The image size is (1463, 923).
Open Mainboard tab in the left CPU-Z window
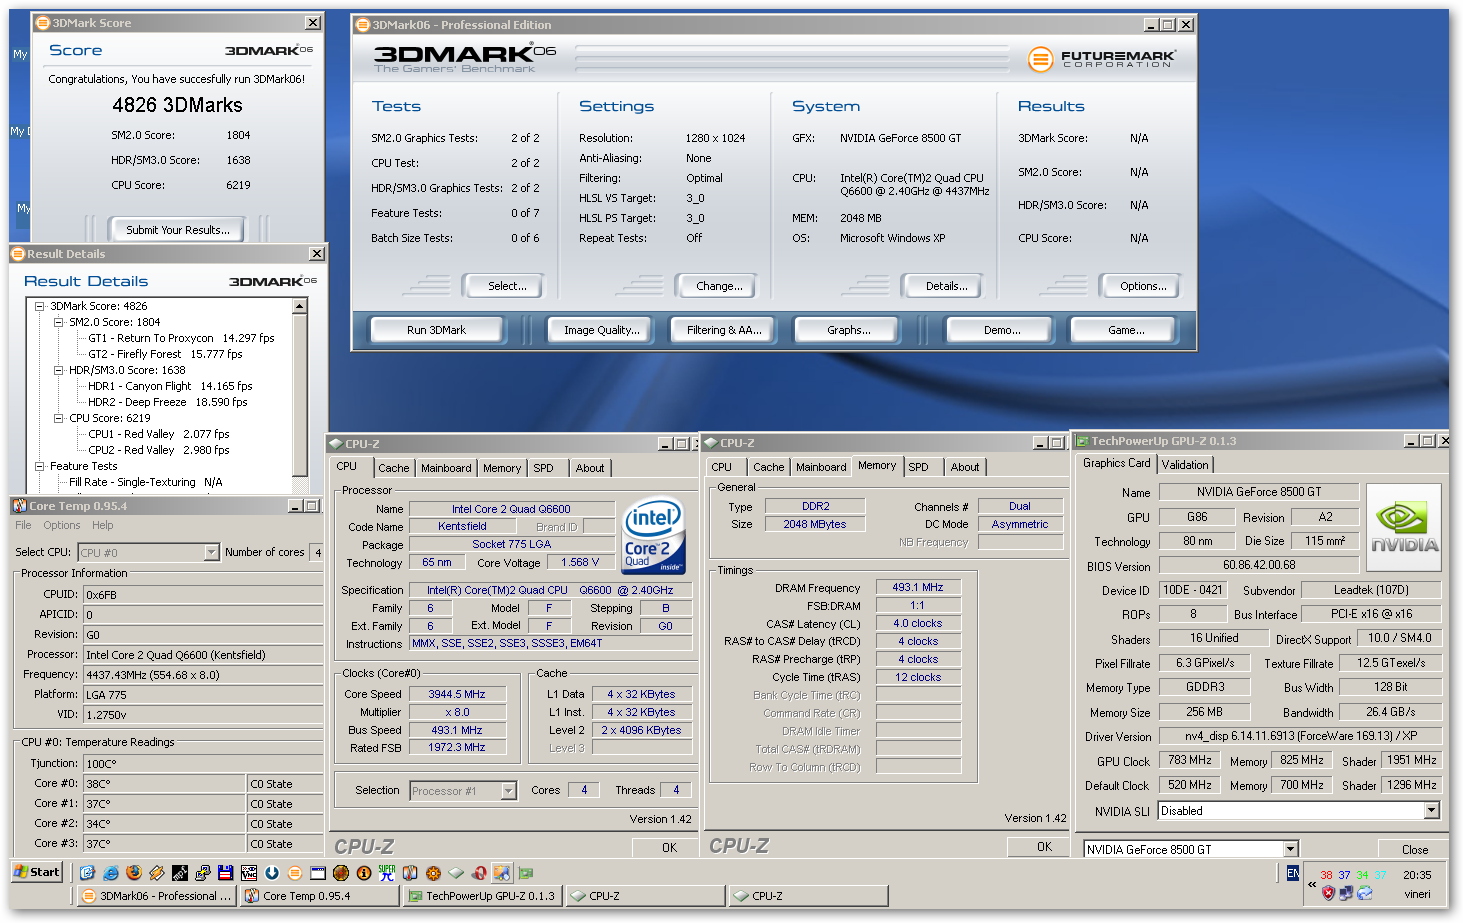pyautogui.click(x=446, y=468)
